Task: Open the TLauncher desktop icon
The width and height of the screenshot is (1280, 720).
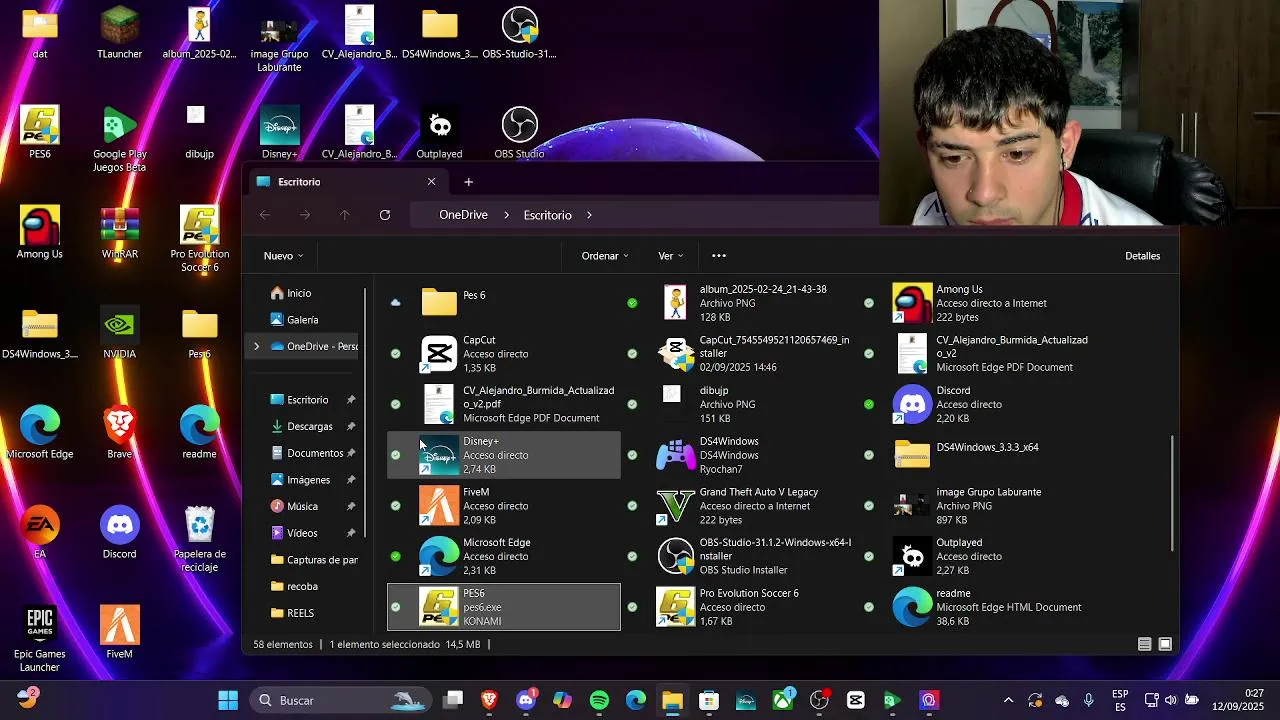Action: [119, 33]
